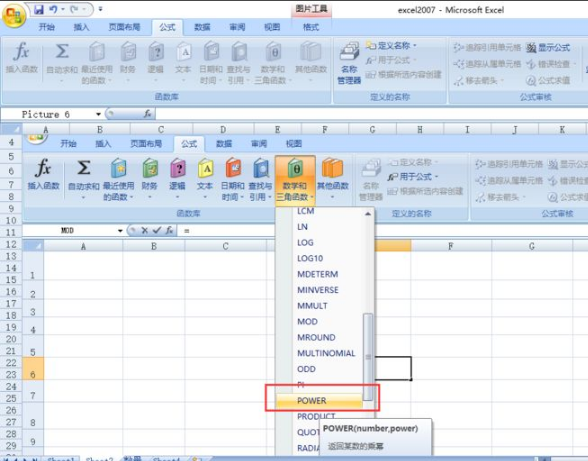Open the Customize Quick Access Toolbar arrow
This screenshot has width=588, height=461.
(x=100, y=9)
